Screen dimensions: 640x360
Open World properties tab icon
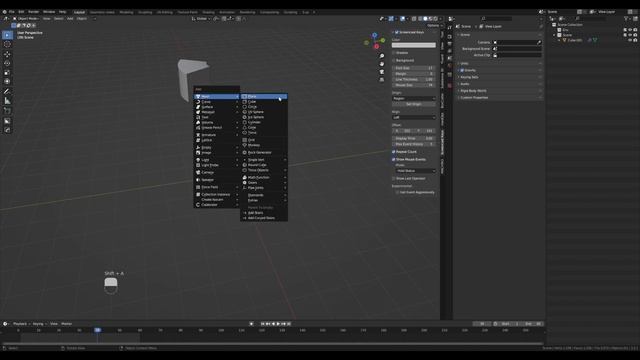point(450,66)
